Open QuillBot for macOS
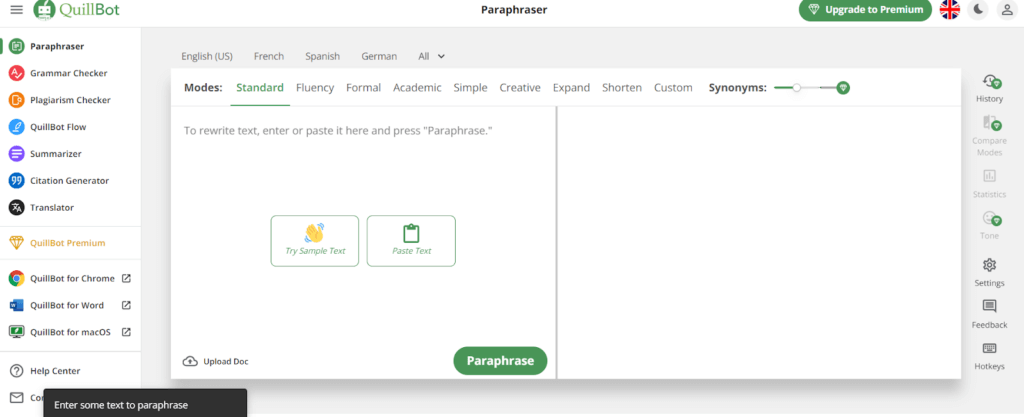This screenshot has width=1024, height=417. click(x=70, y=332)
